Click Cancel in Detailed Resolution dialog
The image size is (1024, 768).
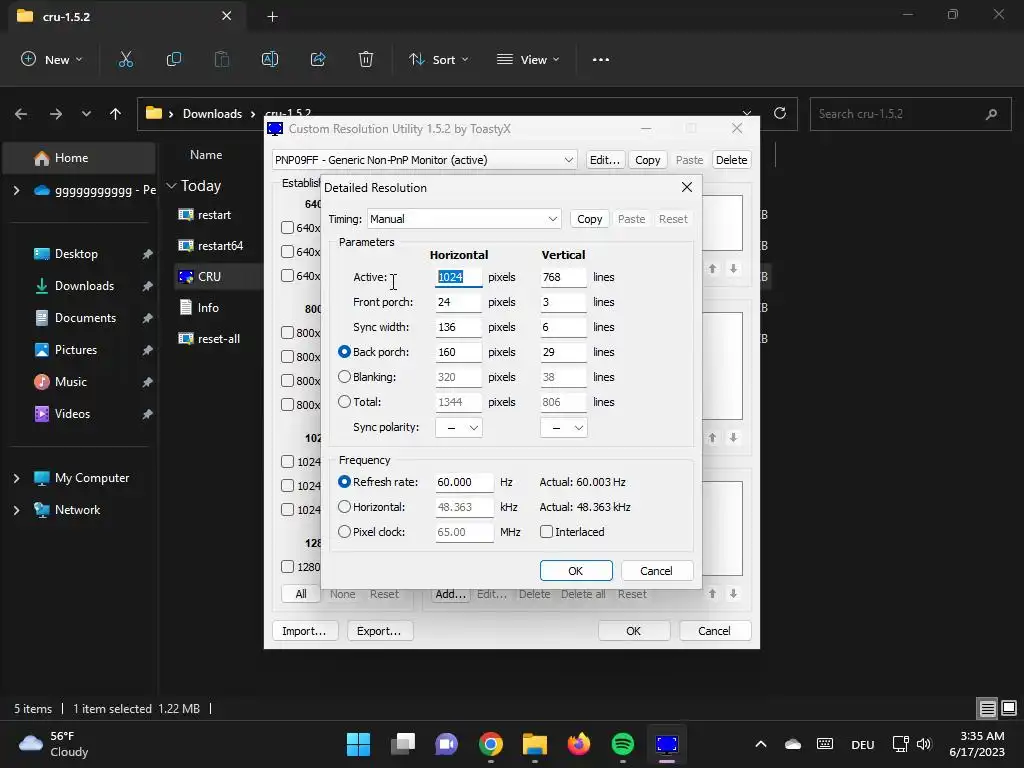656,571
